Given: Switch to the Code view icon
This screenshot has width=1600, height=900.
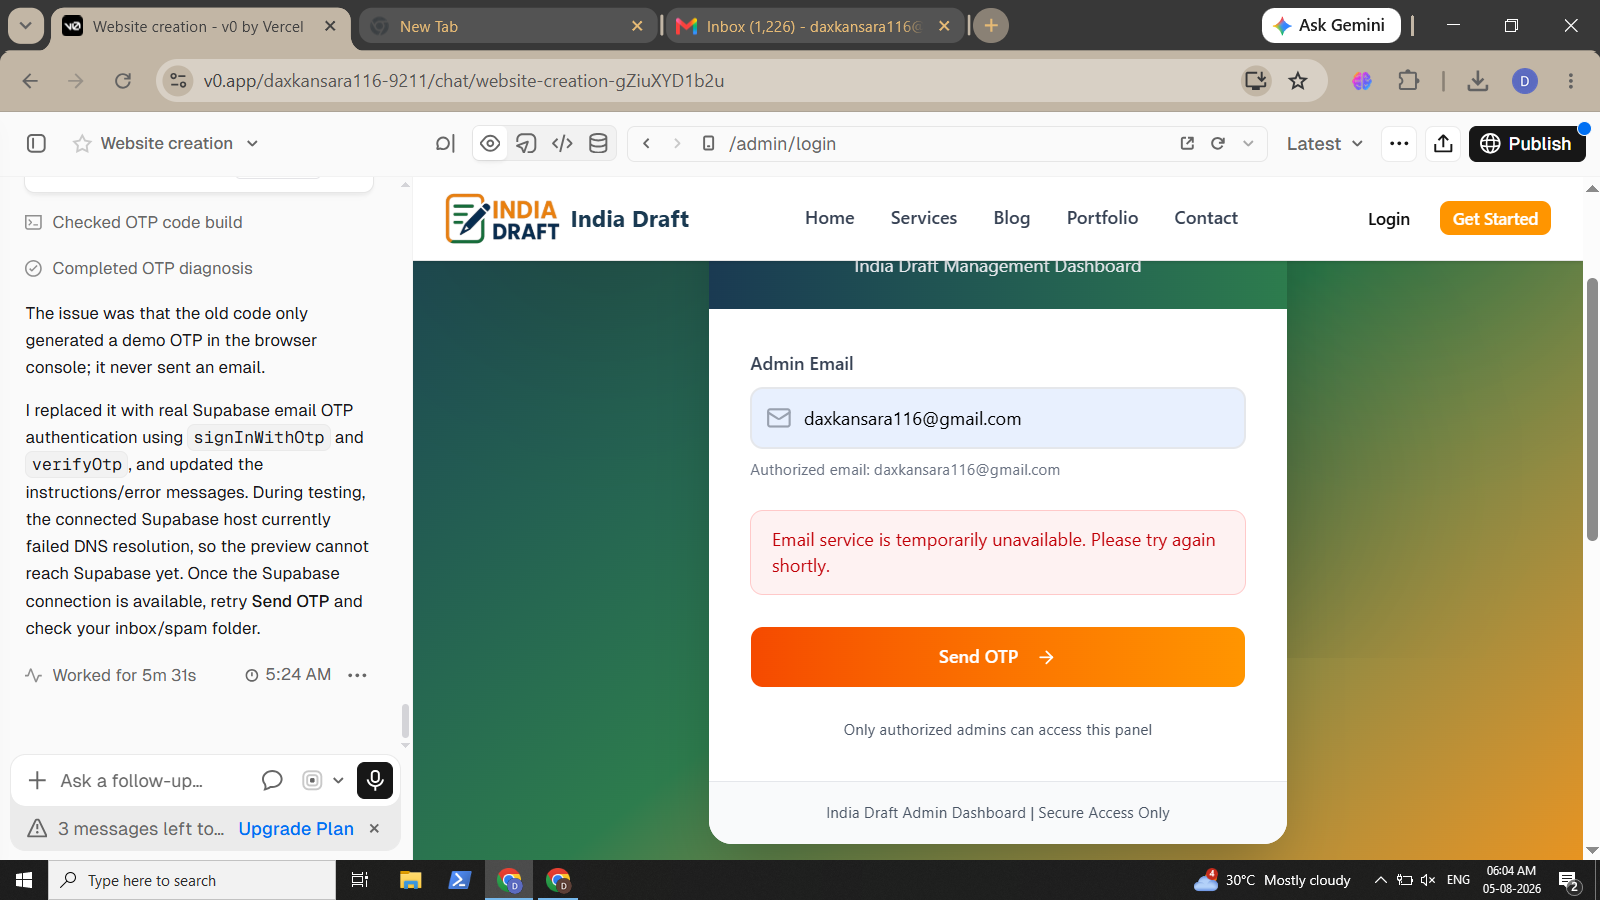Looking at the screenshot, I should click(x=562, y=144).
